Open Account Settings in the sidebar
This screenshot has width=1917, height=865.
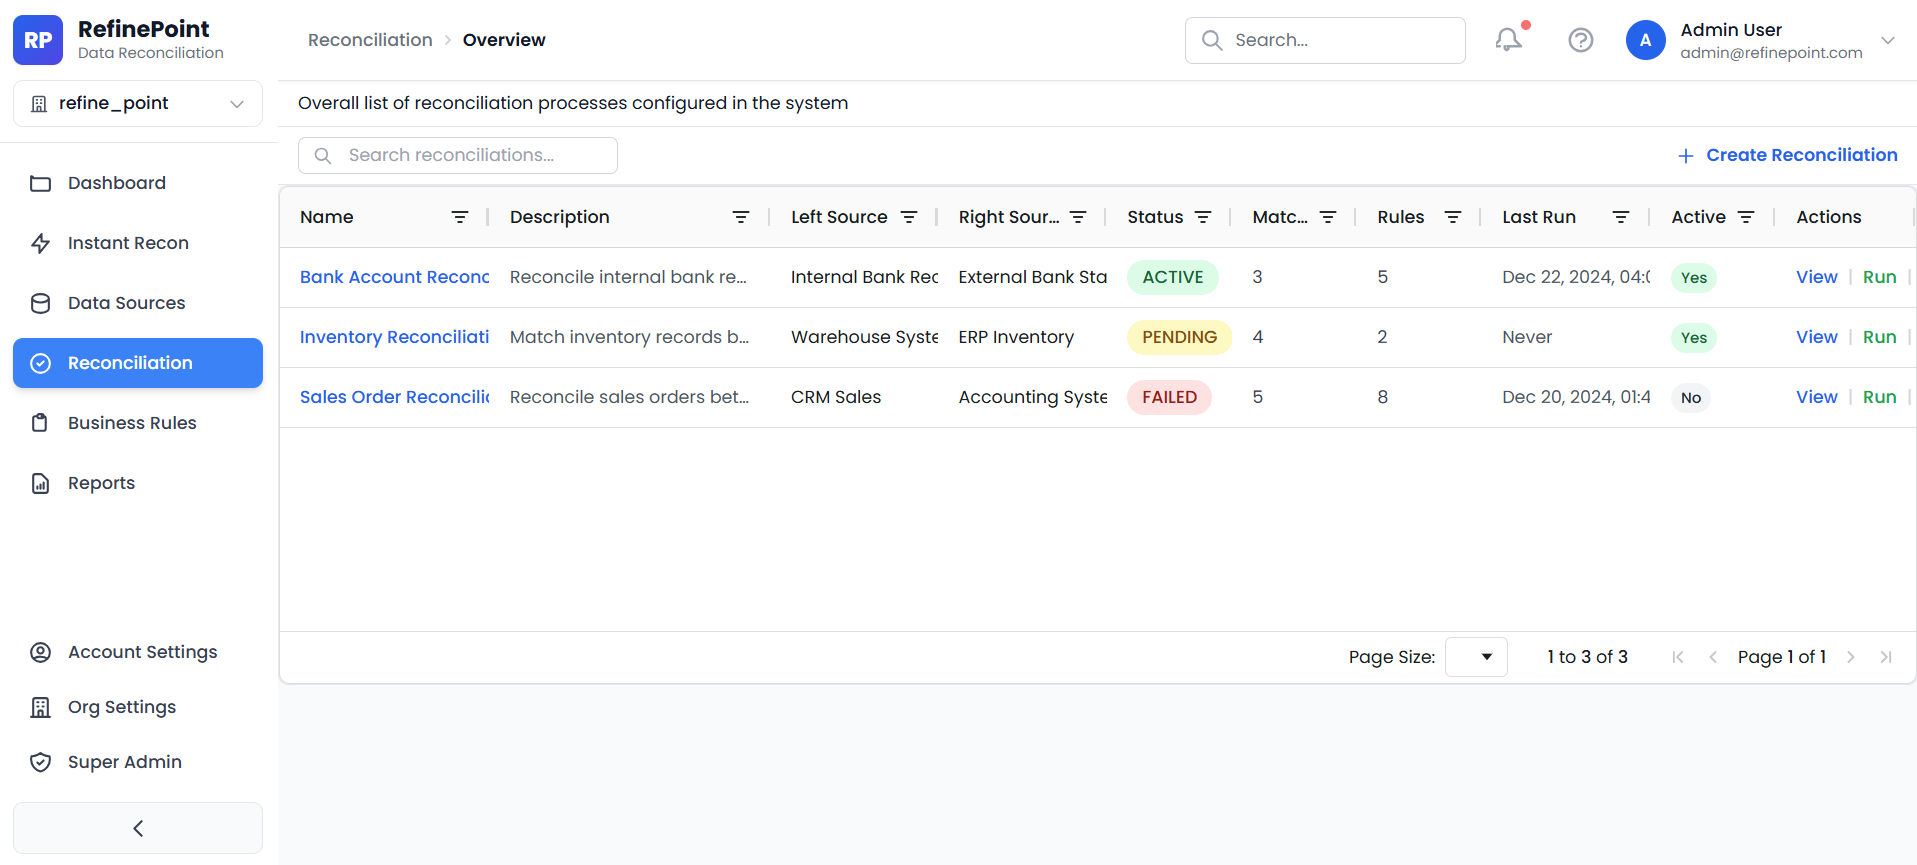138,652
